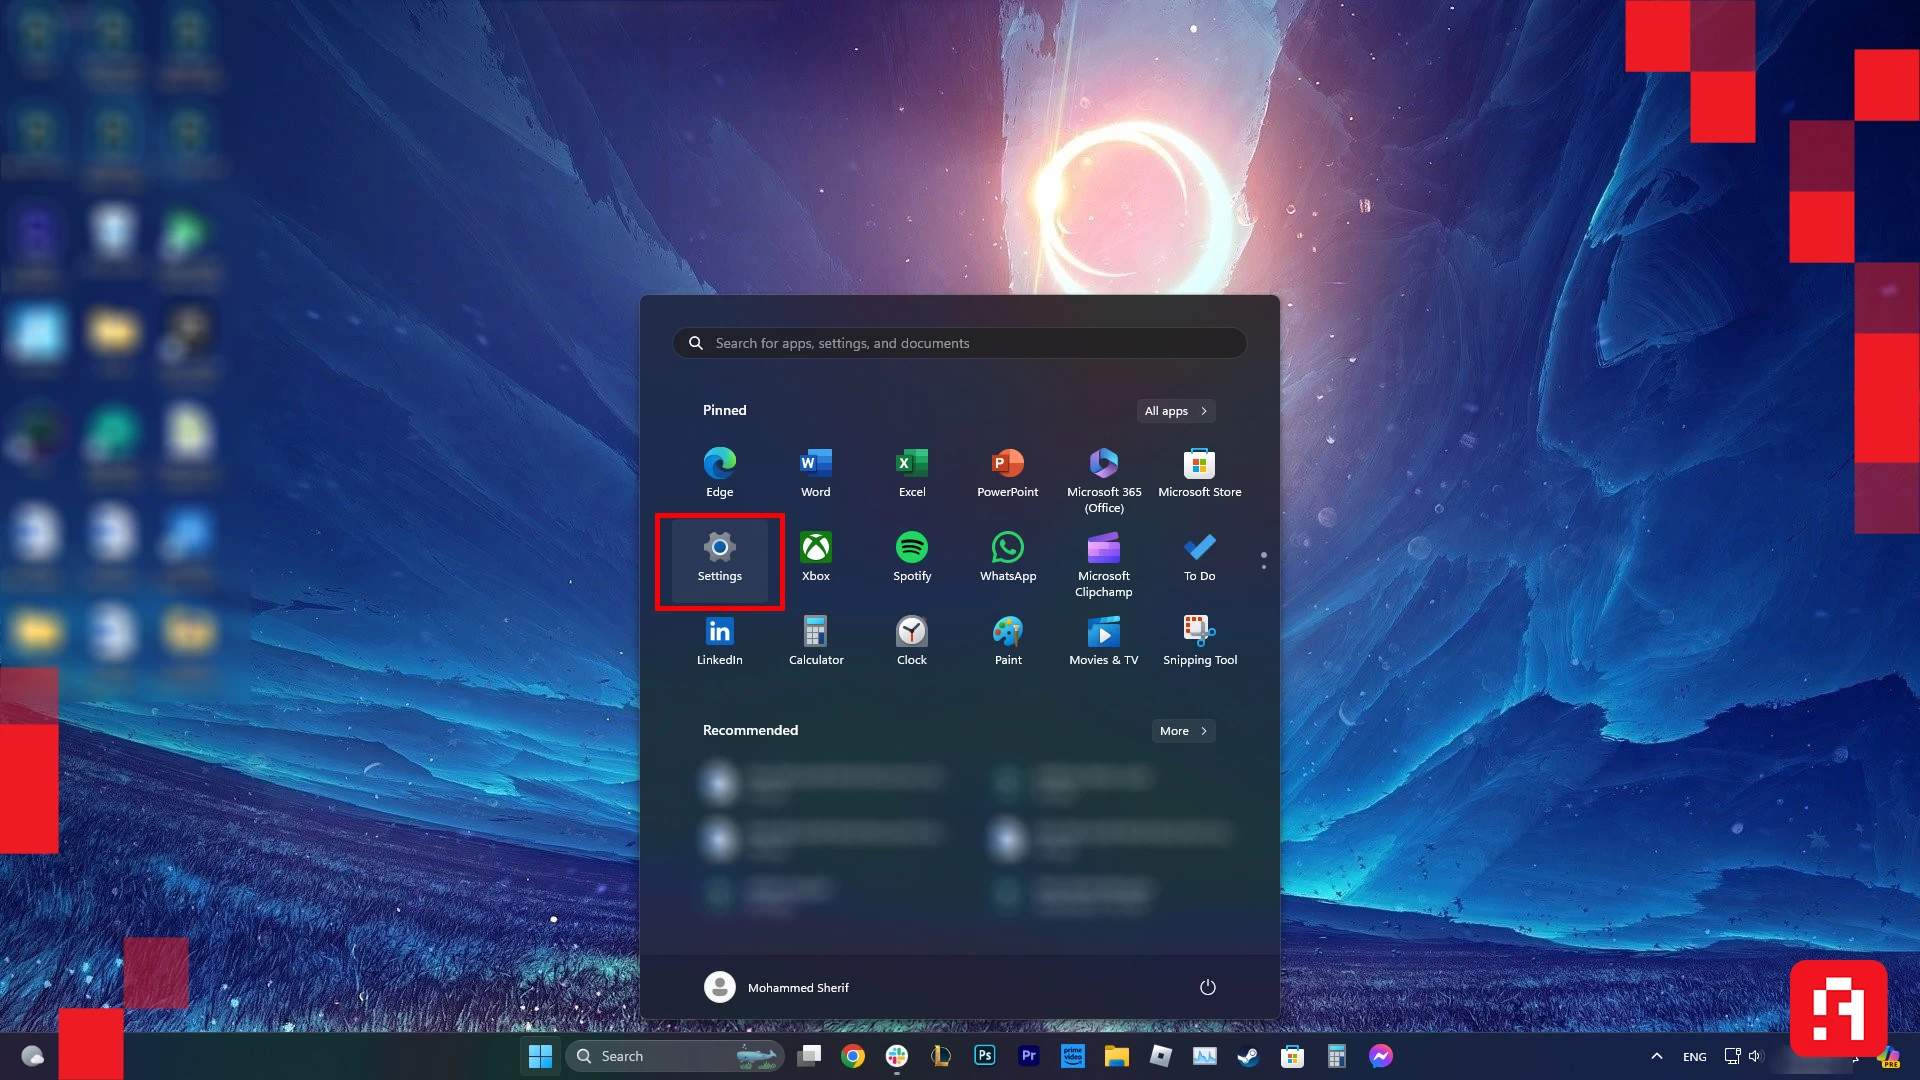Launch the Snipping Tool
This screenshot has width=1920, height=1080.
[1200, 642]
